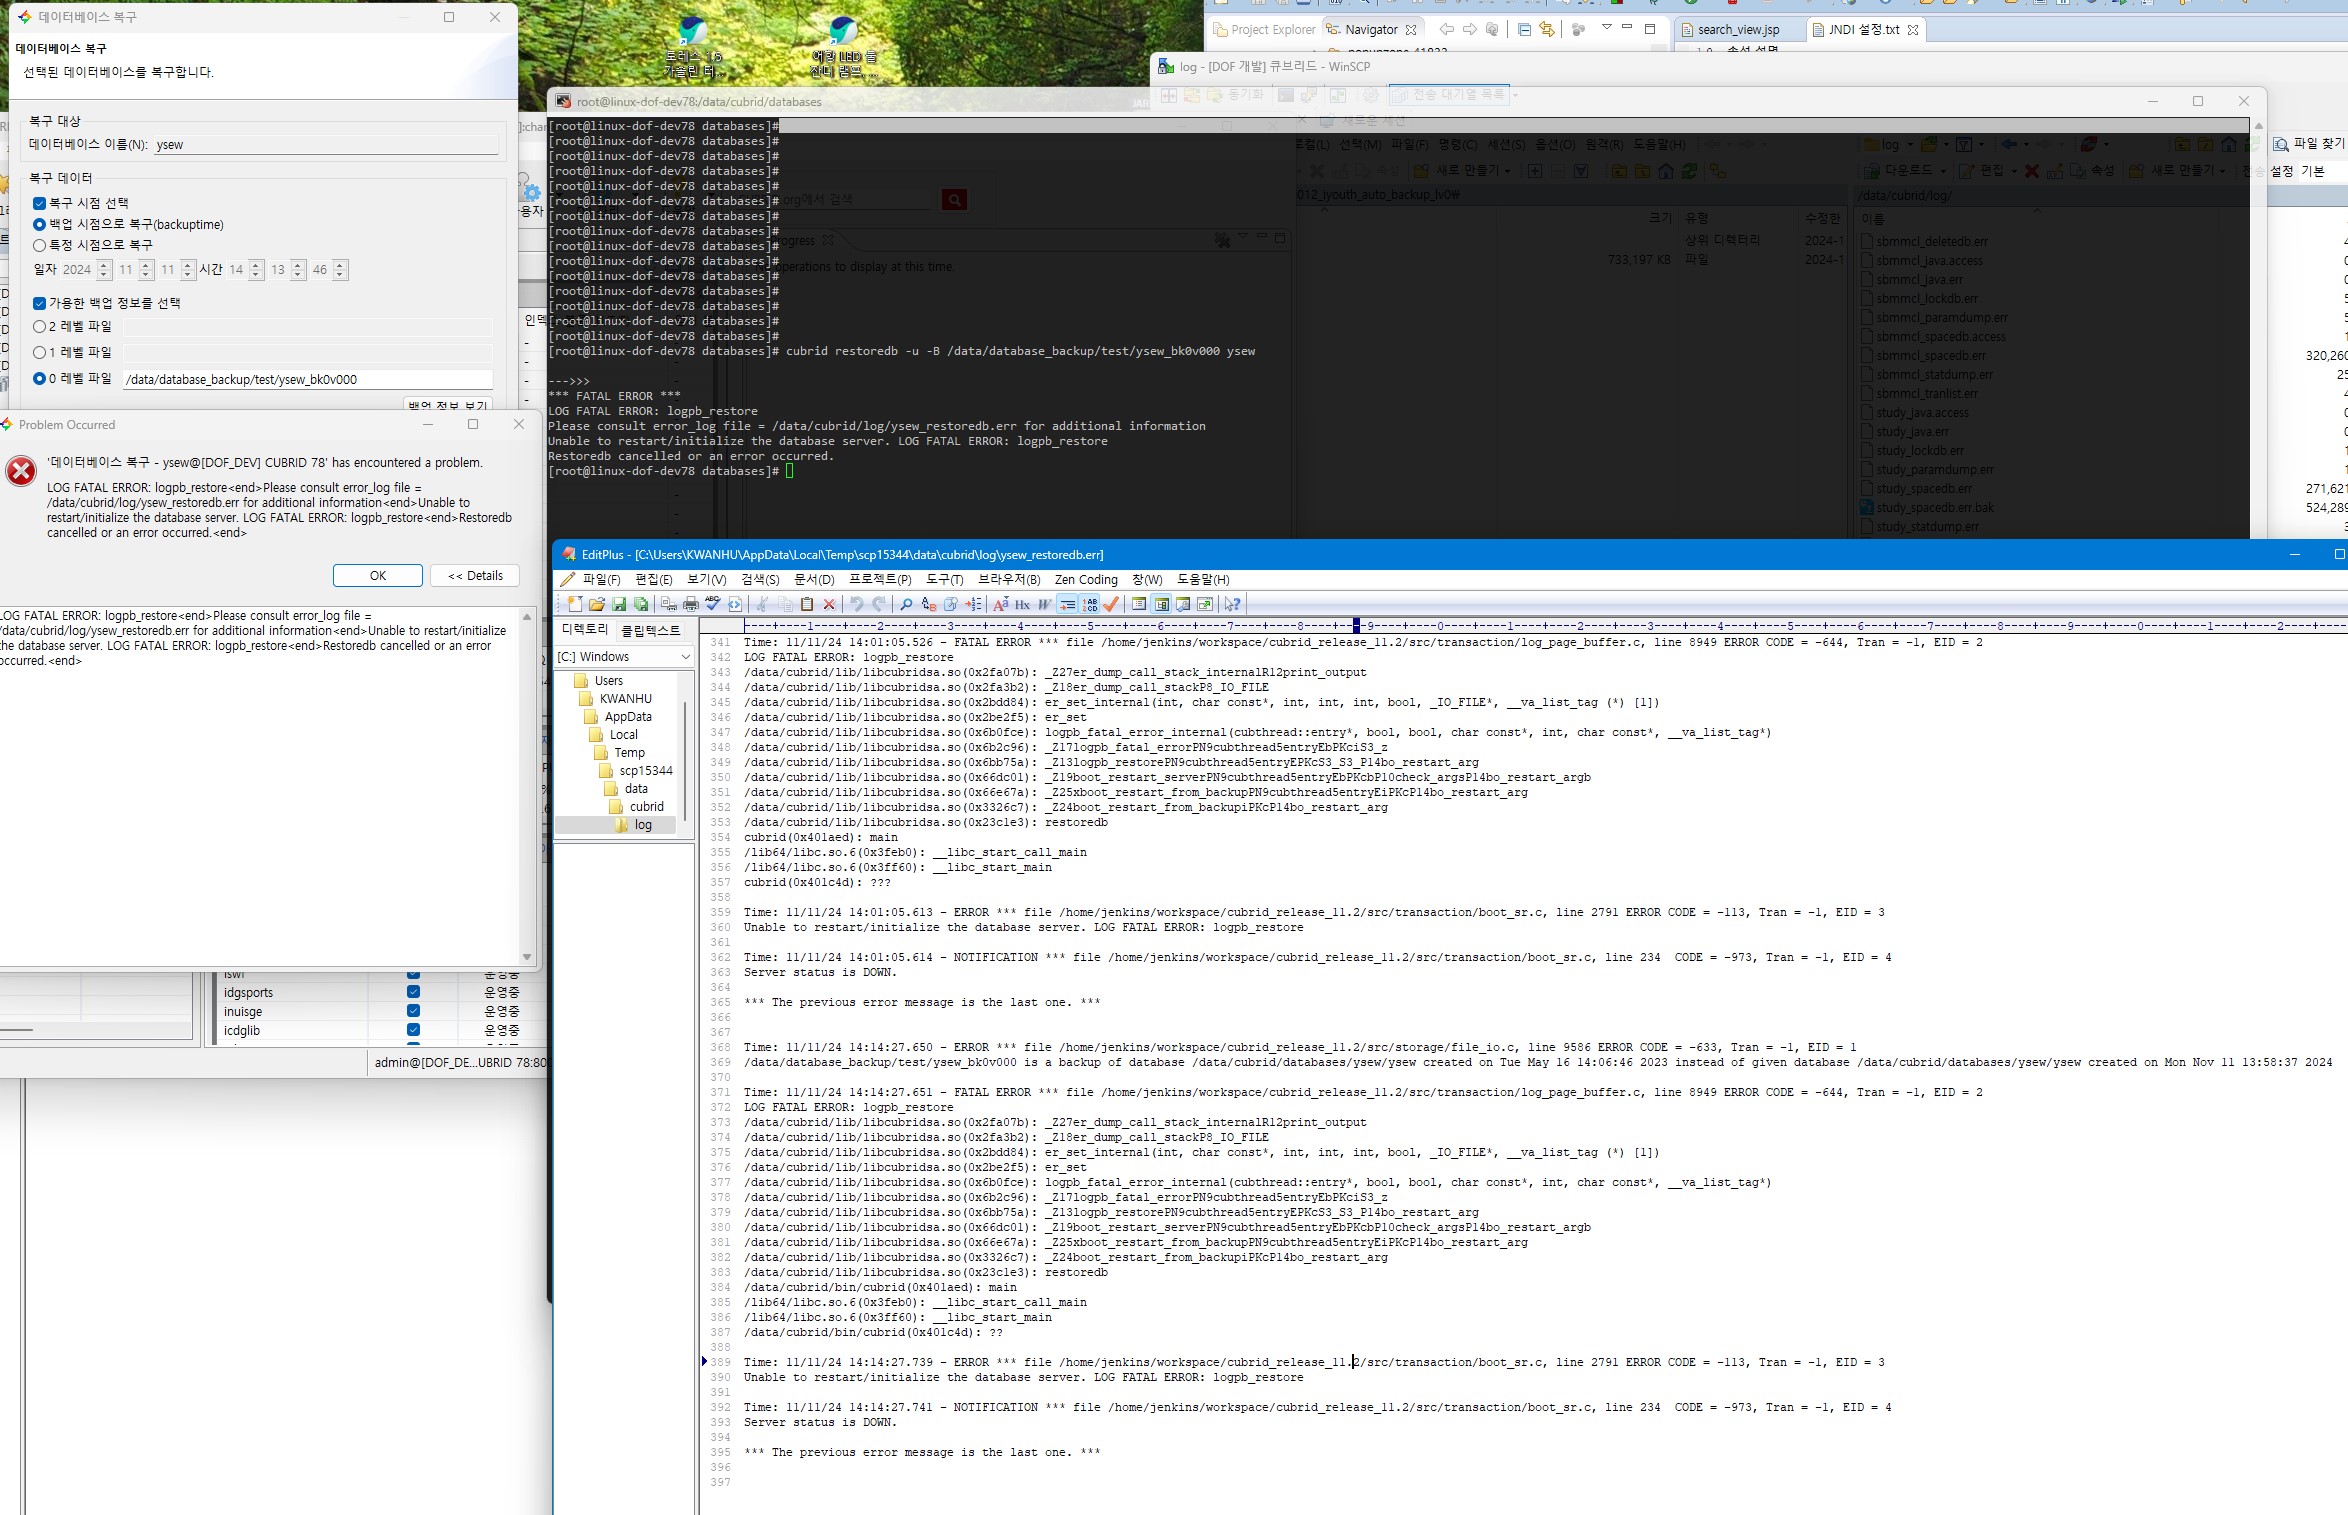Open the [C:] Windows drive dropdown

(685, 657)
